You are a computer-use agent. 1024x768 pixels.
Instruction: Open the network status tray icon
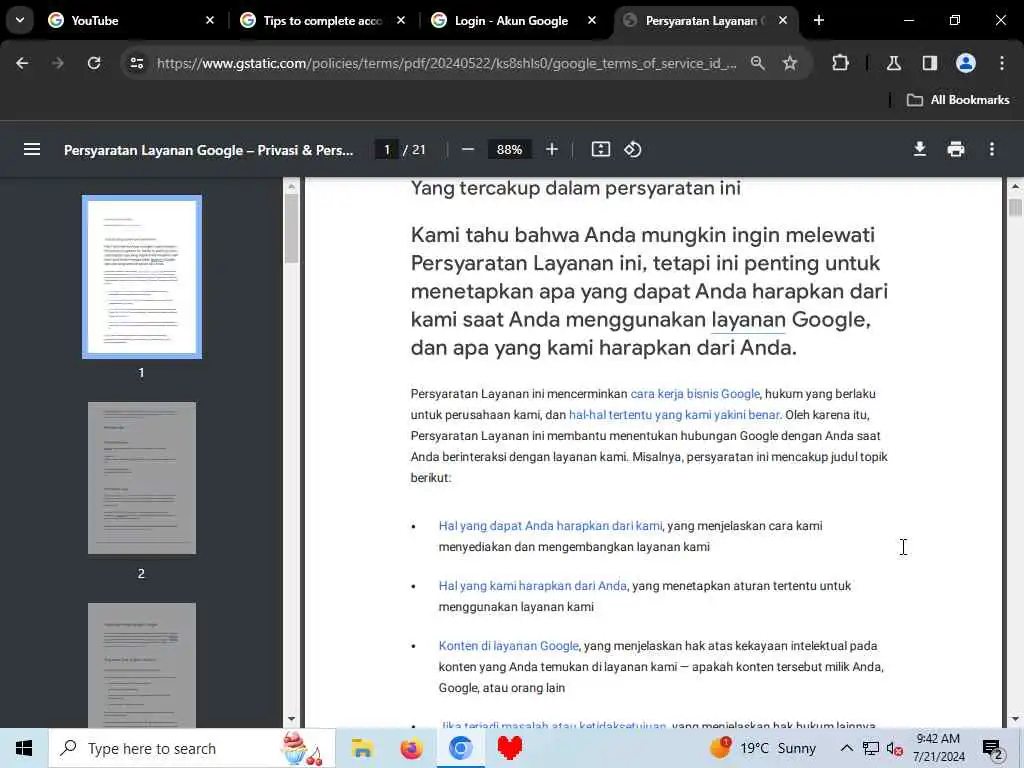tap(871, 748)
